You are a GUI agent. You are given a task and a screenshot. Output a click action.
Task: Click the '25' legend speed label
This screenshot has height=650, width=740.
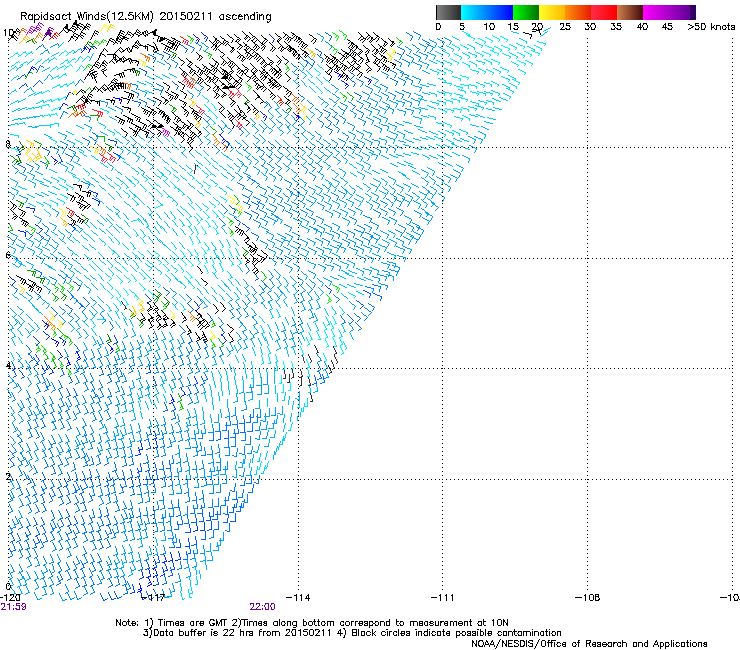point(565,27)
